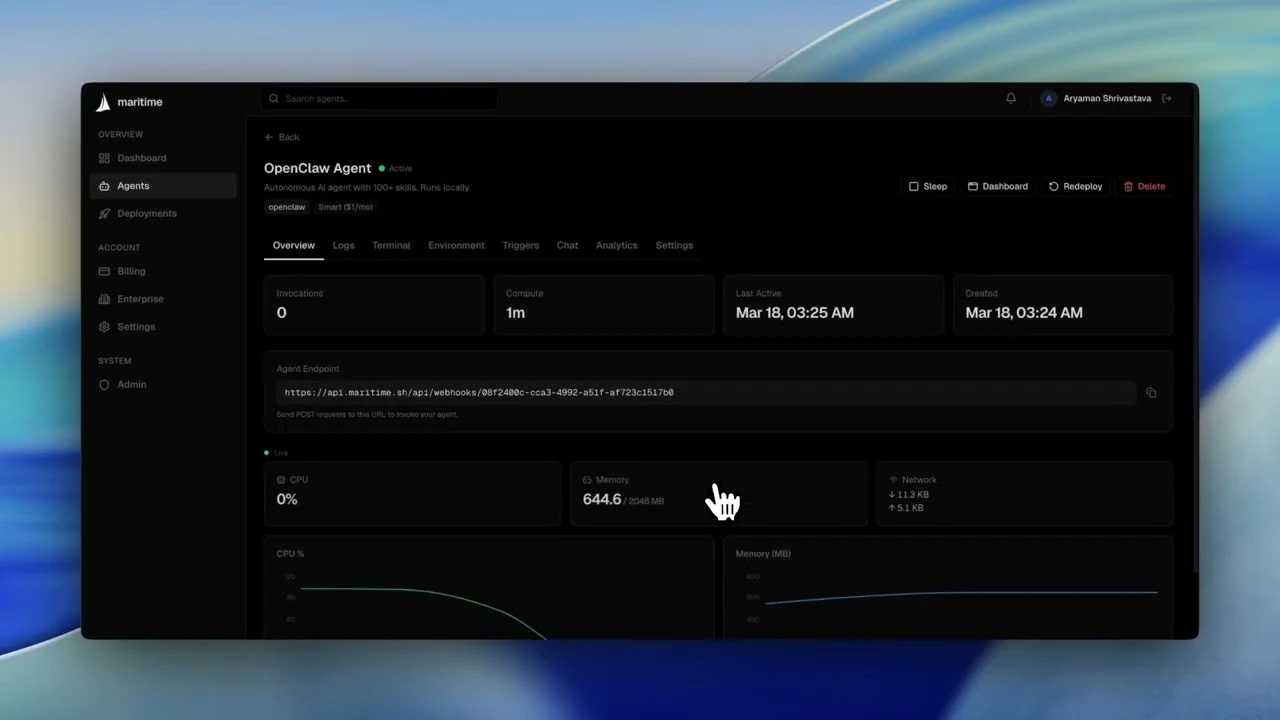Screen dimensions: 1280x720
Task: Click the CPU 0% value
Action: pos(287,500)
